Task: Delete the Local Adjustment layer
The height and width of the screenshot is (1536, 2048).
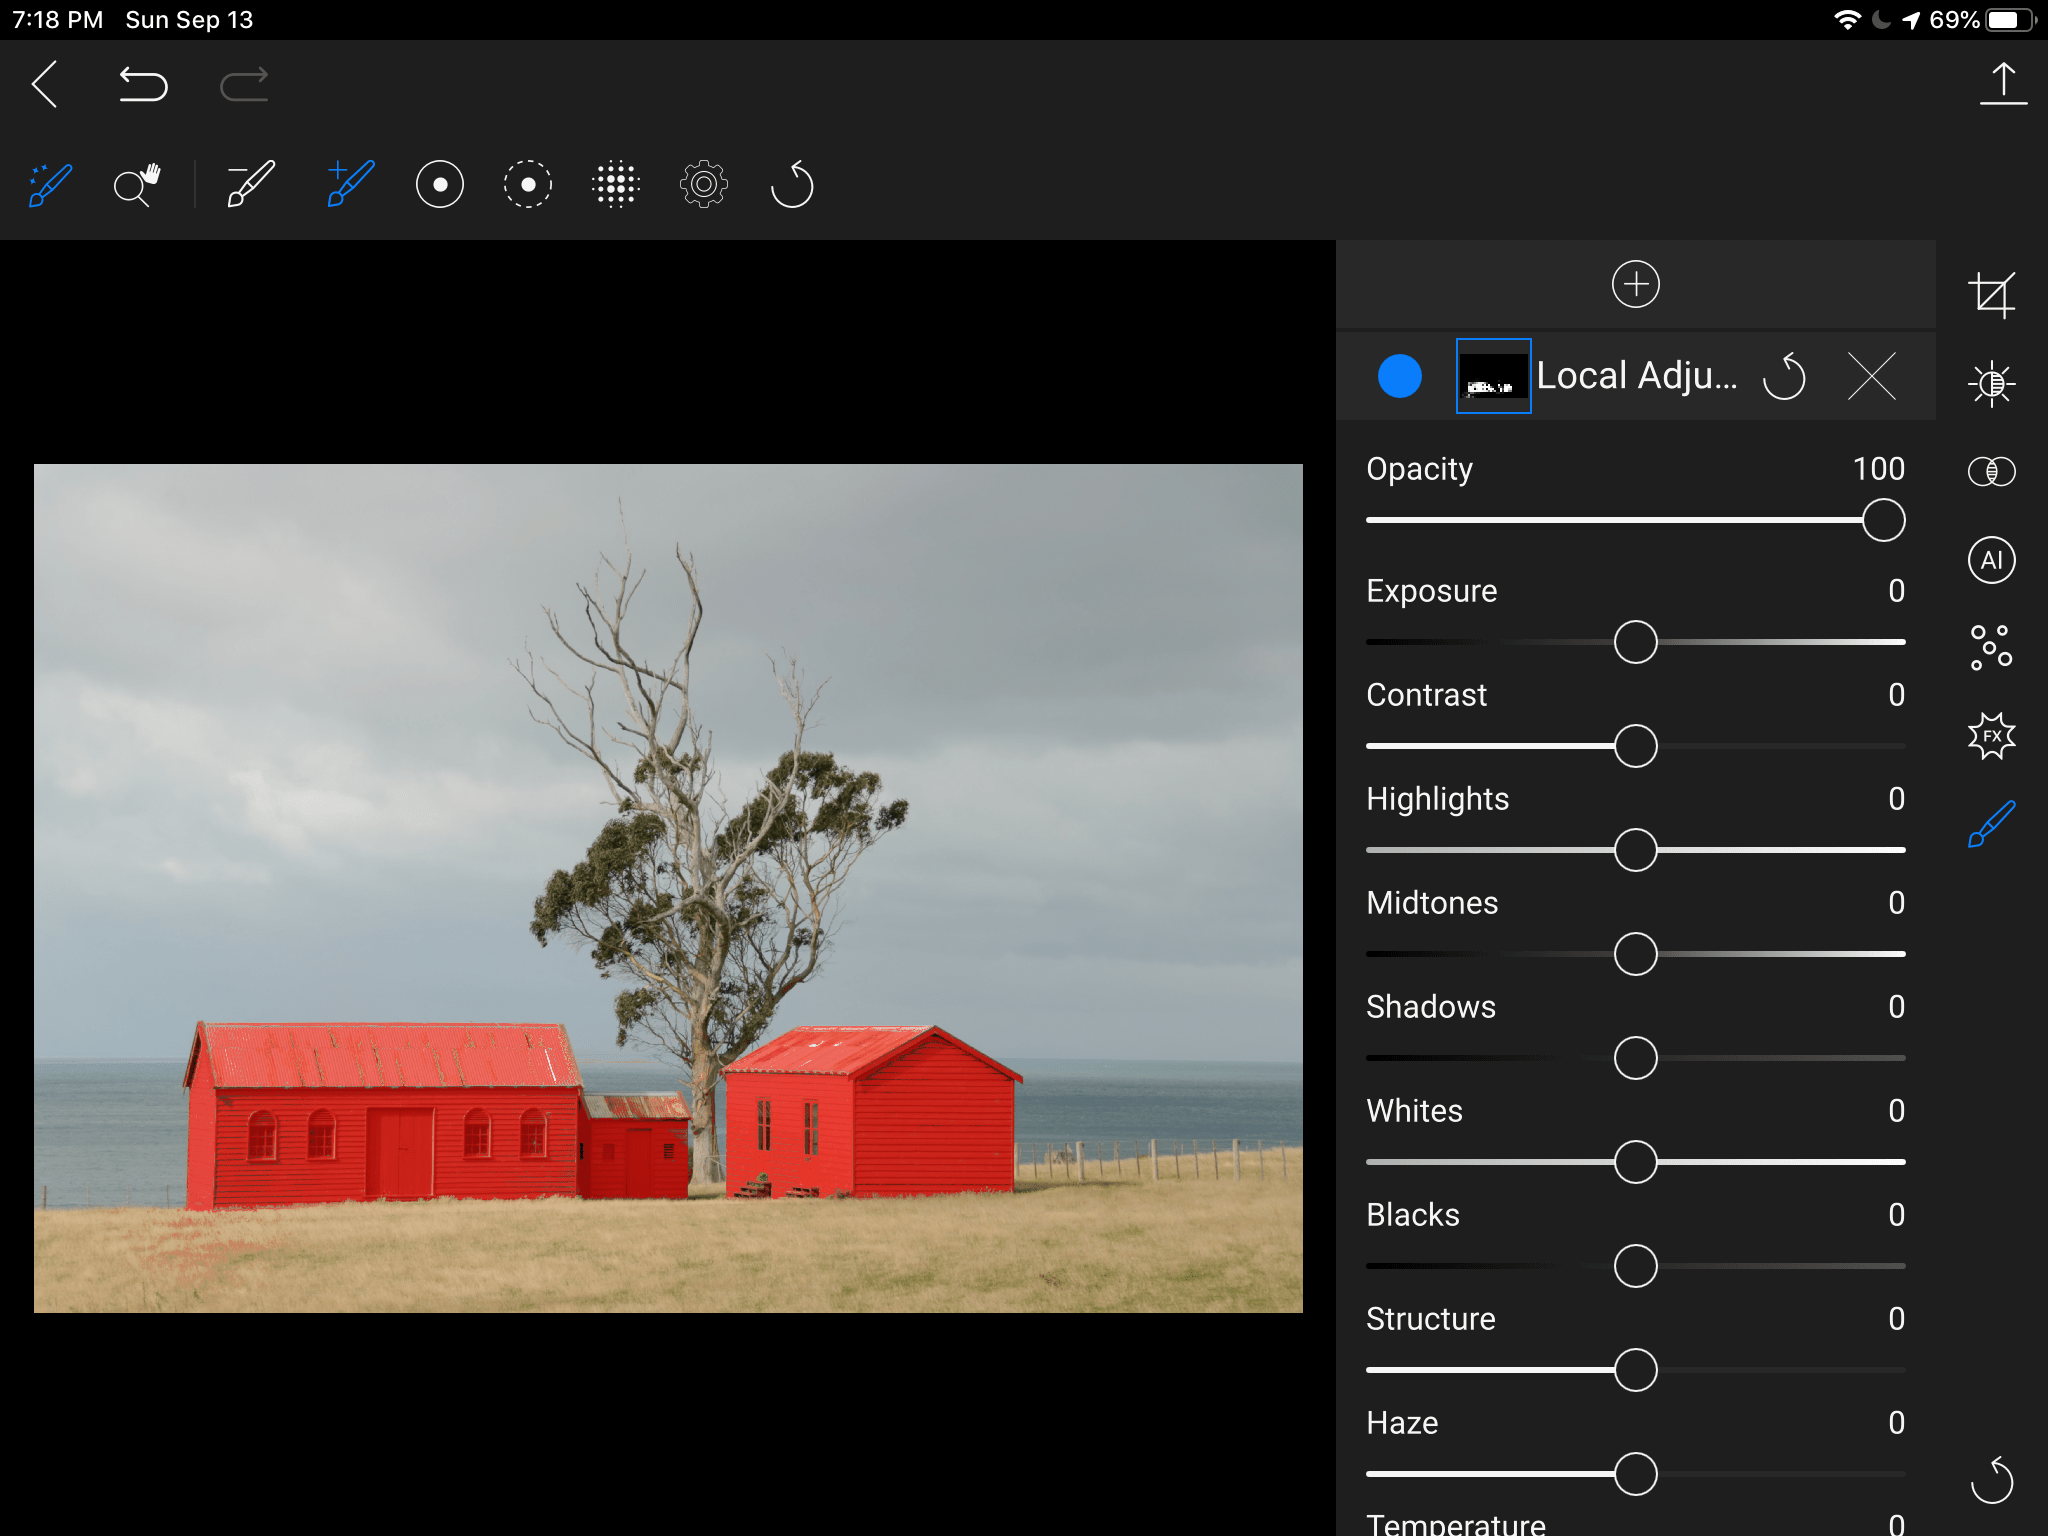Action: 1872,376
